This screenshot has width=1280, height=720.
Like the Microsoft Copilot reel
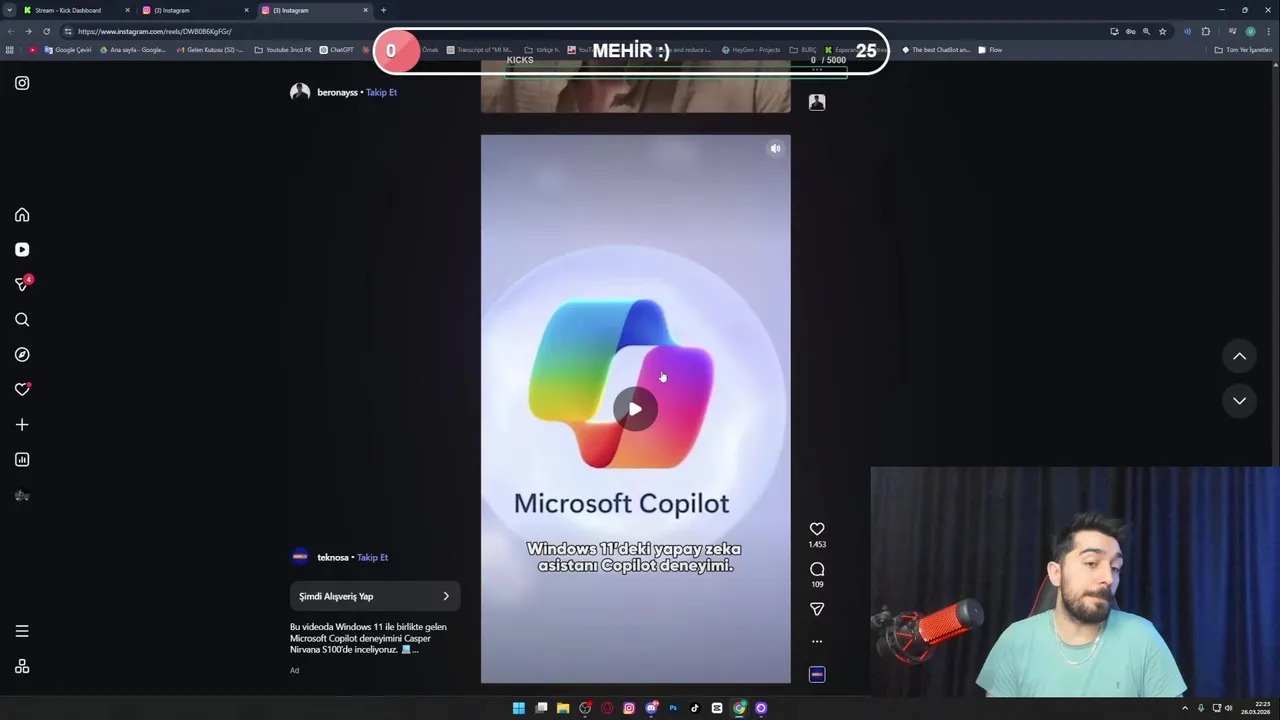point(817,529)
